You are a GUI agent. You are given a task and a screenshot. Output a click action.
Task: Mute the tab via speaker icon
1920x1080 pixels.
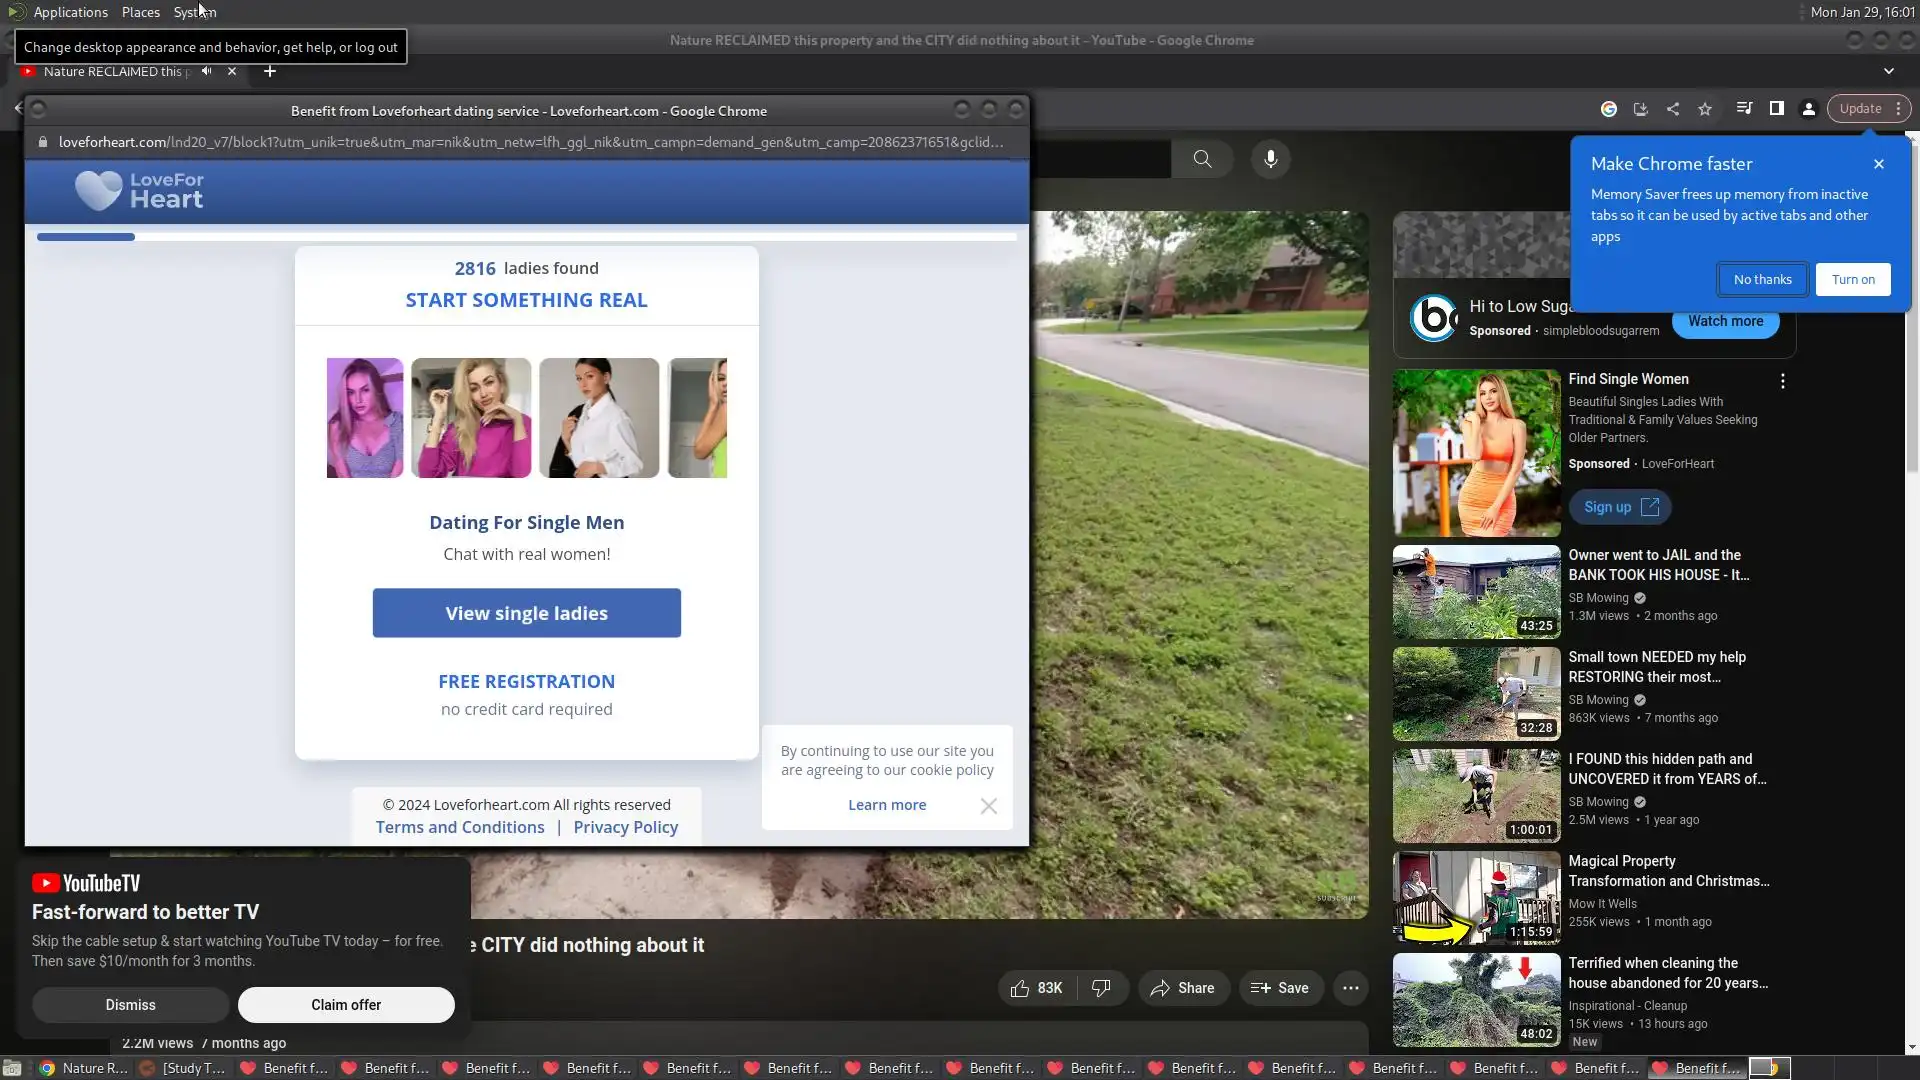click(x=206, y=71)
